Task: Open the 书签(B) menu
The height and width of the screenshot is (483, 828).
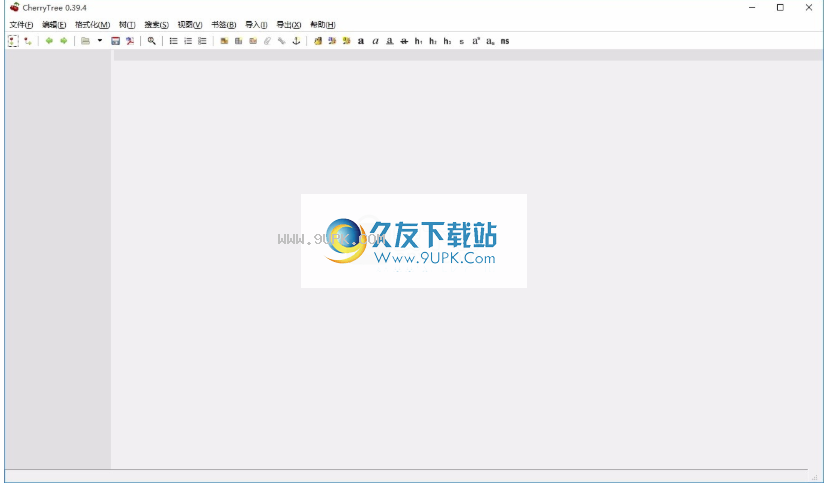Action: tap(223, 25)
